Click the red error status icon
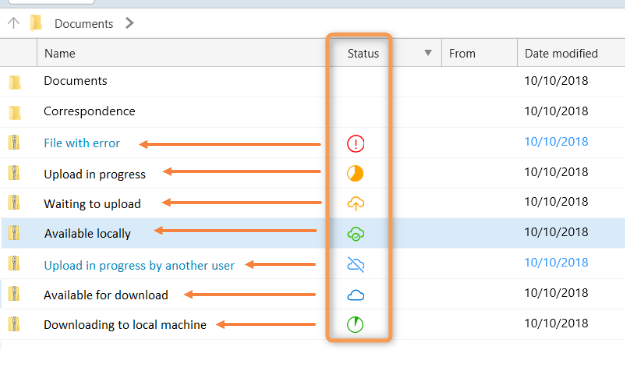Image resolution: width=625 pixels, height=366 pixels. pyautogui.click(x=355, y=144)
